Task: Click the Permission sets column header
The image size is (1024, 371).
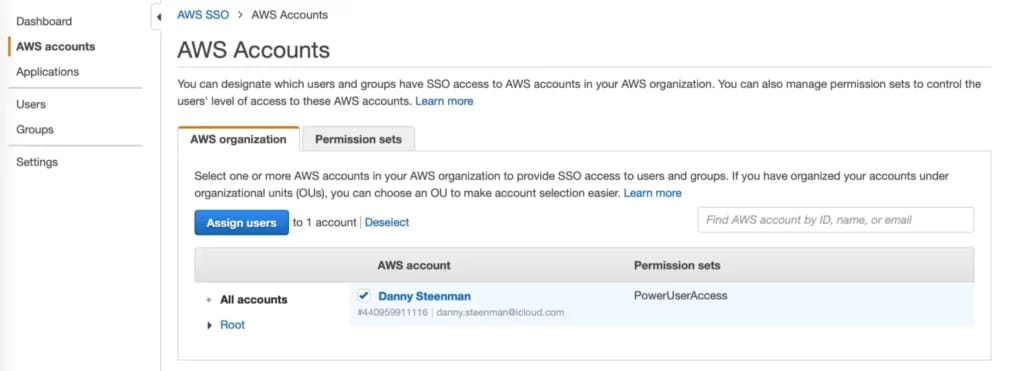Action: (x=677, y=265)
